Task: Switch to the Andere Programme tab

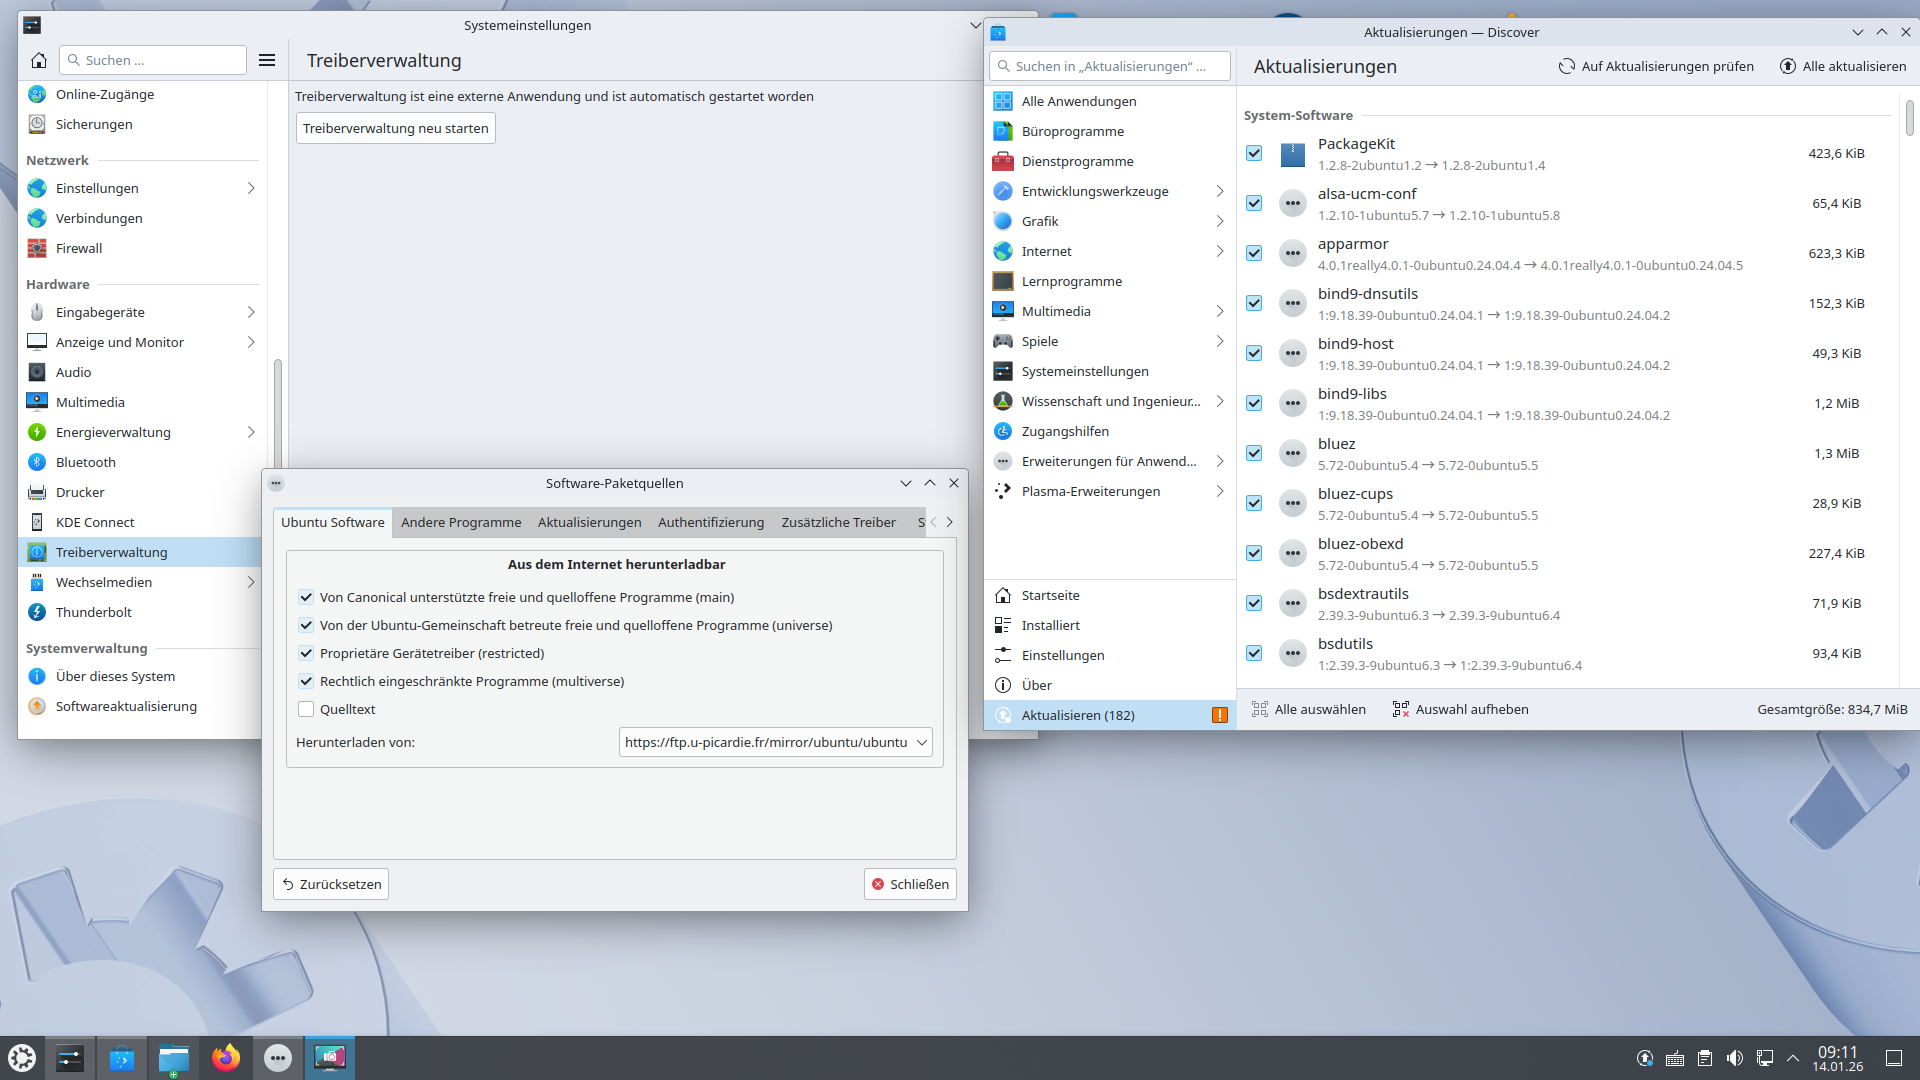Action: [x=461, y=522]
